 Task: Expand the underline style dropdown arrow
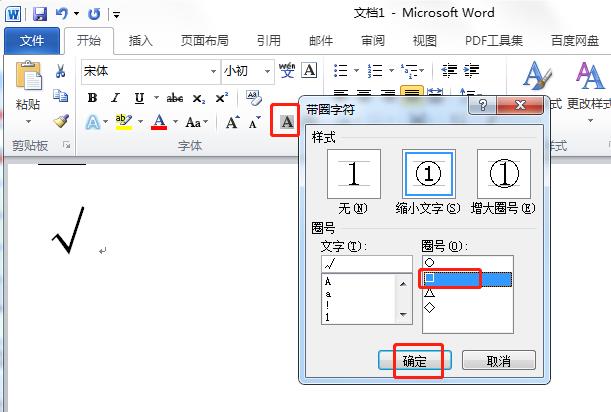tap(154, 98)
